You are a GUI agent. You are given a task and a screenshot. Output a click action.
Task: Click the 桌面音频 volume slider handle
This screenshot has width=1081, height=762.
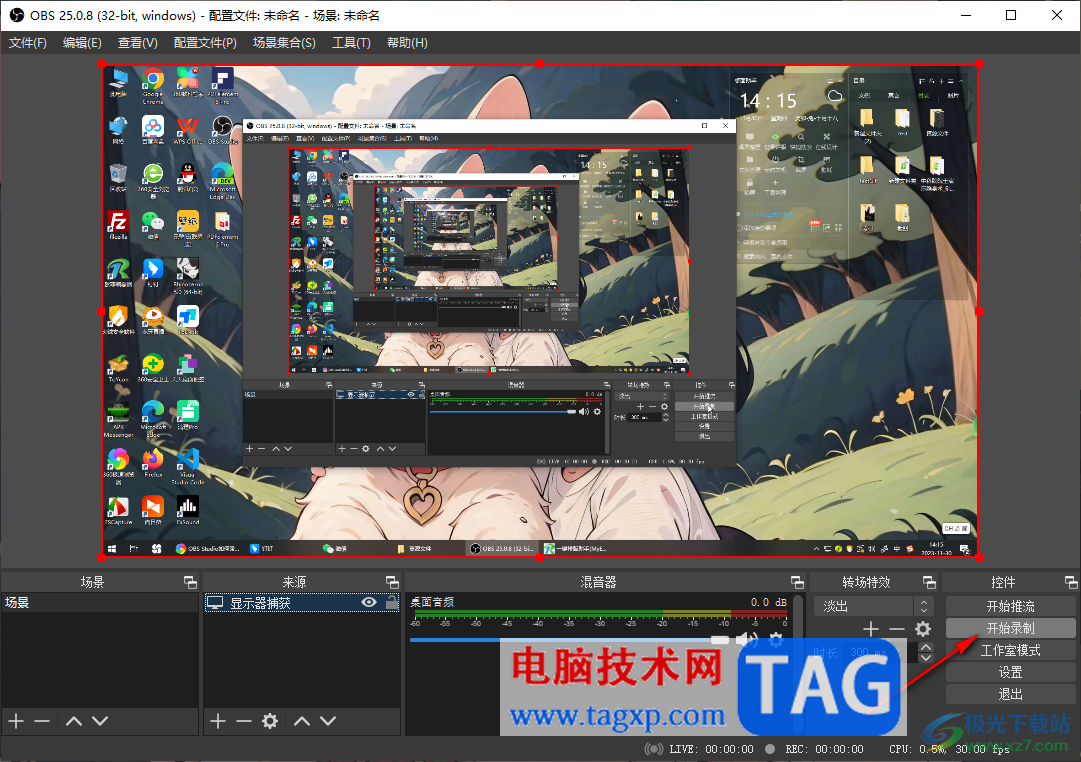coord(720,640)
